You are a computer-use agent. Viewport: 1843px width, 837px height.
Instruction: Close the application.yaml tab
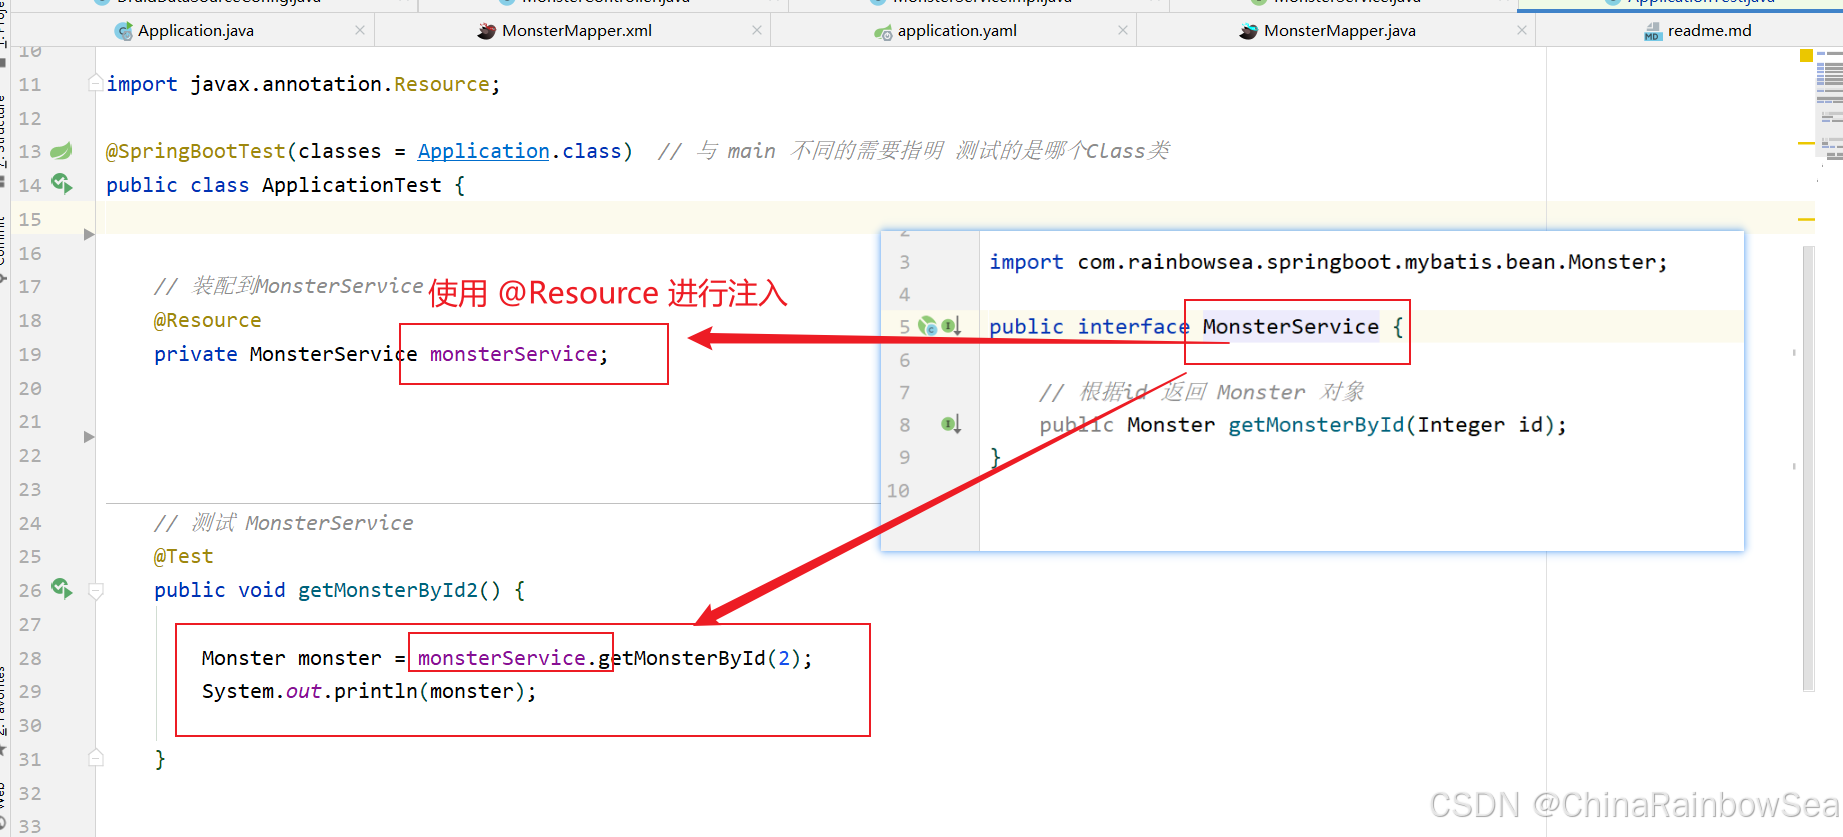click(x=1123, y=31)
